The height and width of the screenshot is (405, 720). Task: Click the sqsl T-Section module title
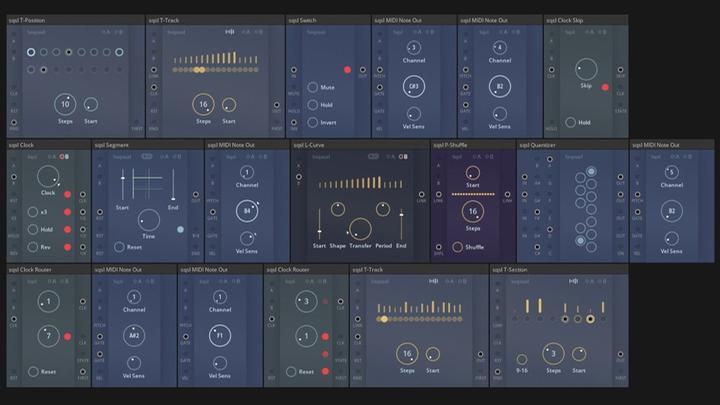pyautogui.click(x=510, y=270)
